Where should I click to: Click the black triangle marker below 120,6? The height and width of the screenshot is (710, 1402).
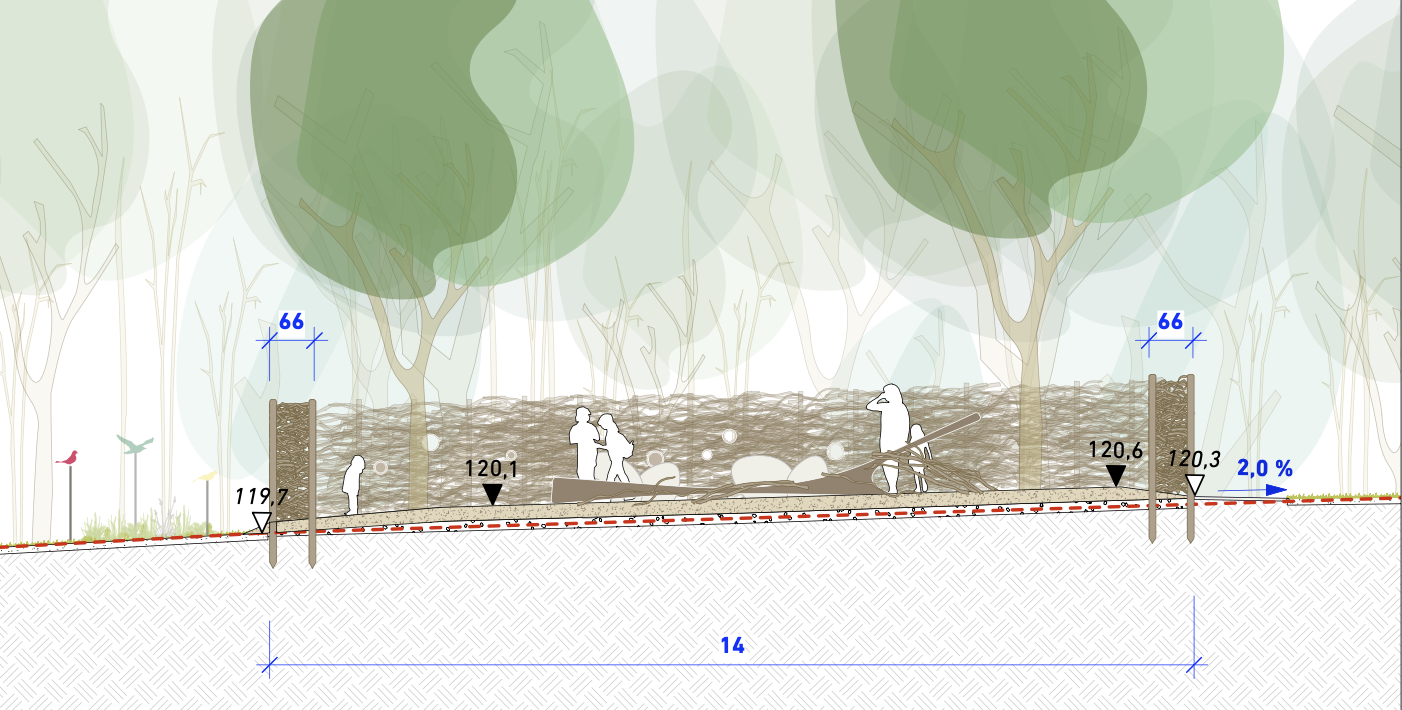[x=1116, y=476]
